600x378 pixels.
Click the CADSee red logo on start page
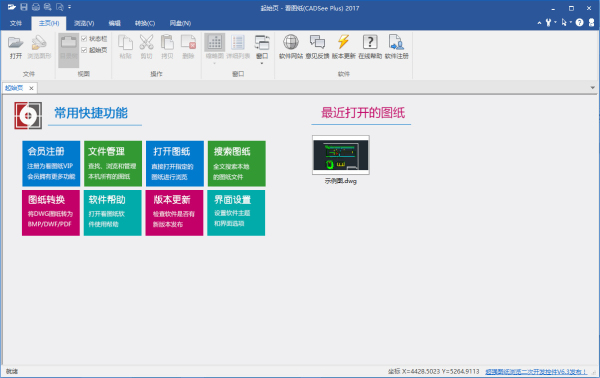28,115
